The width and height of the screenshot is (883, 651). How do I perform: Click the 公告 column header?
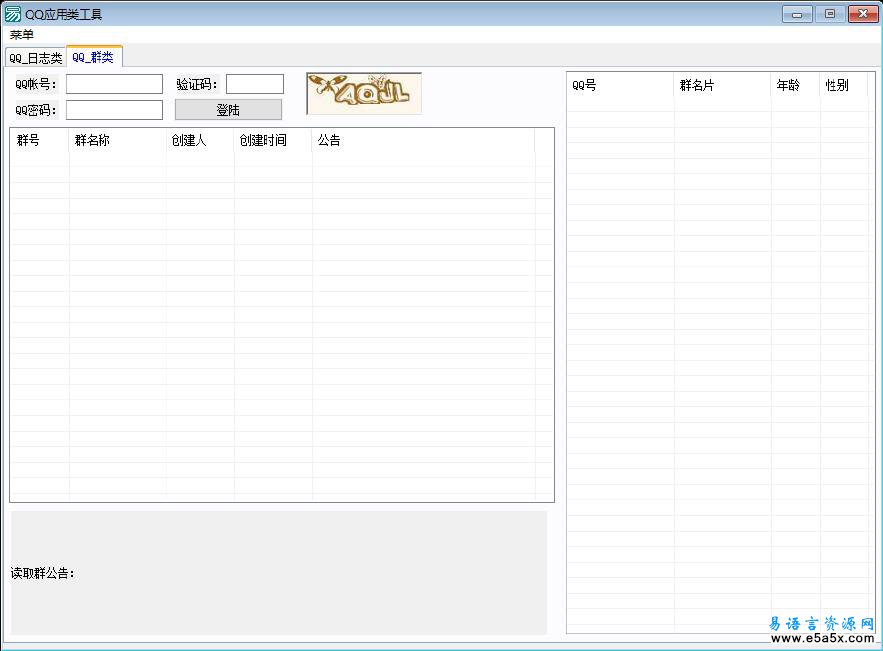423,140
